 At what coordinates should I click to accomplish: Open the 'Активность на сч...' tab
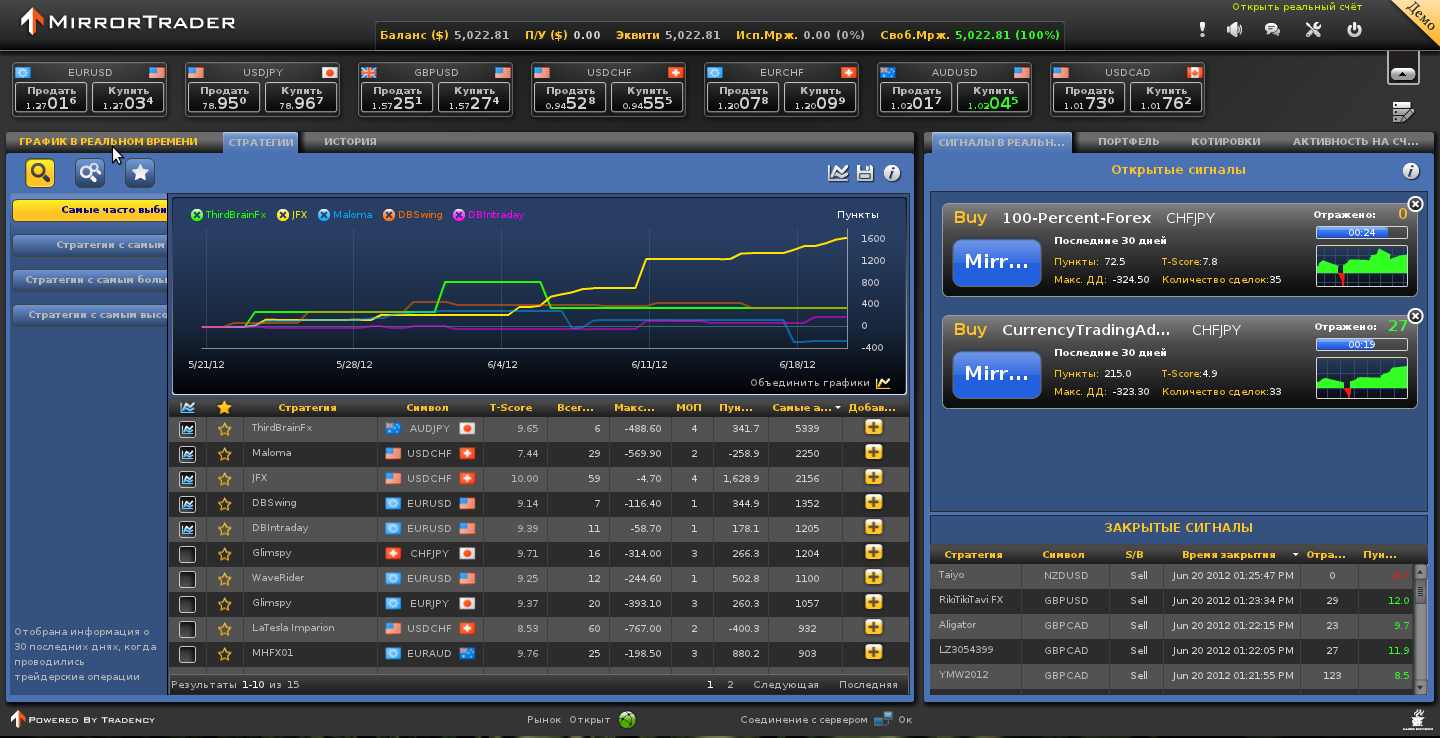(x=1355, y=142)
